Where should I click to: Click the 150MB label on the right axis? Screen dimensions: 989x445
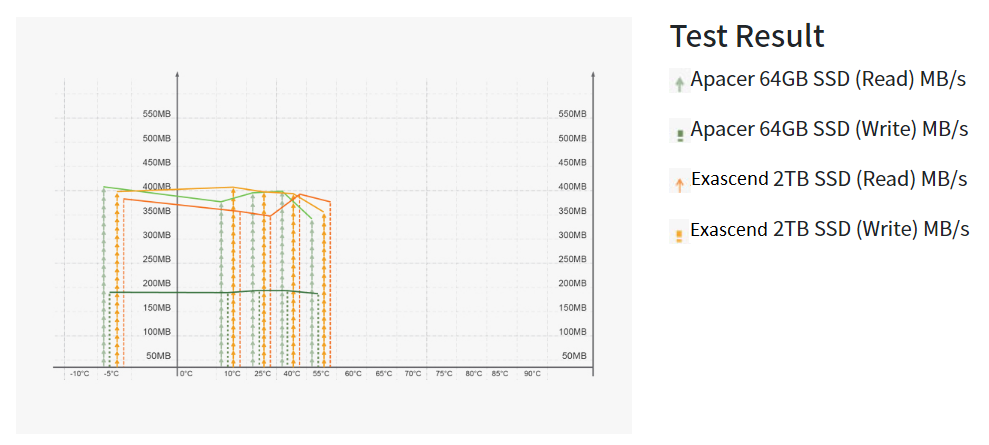(573, 308)
